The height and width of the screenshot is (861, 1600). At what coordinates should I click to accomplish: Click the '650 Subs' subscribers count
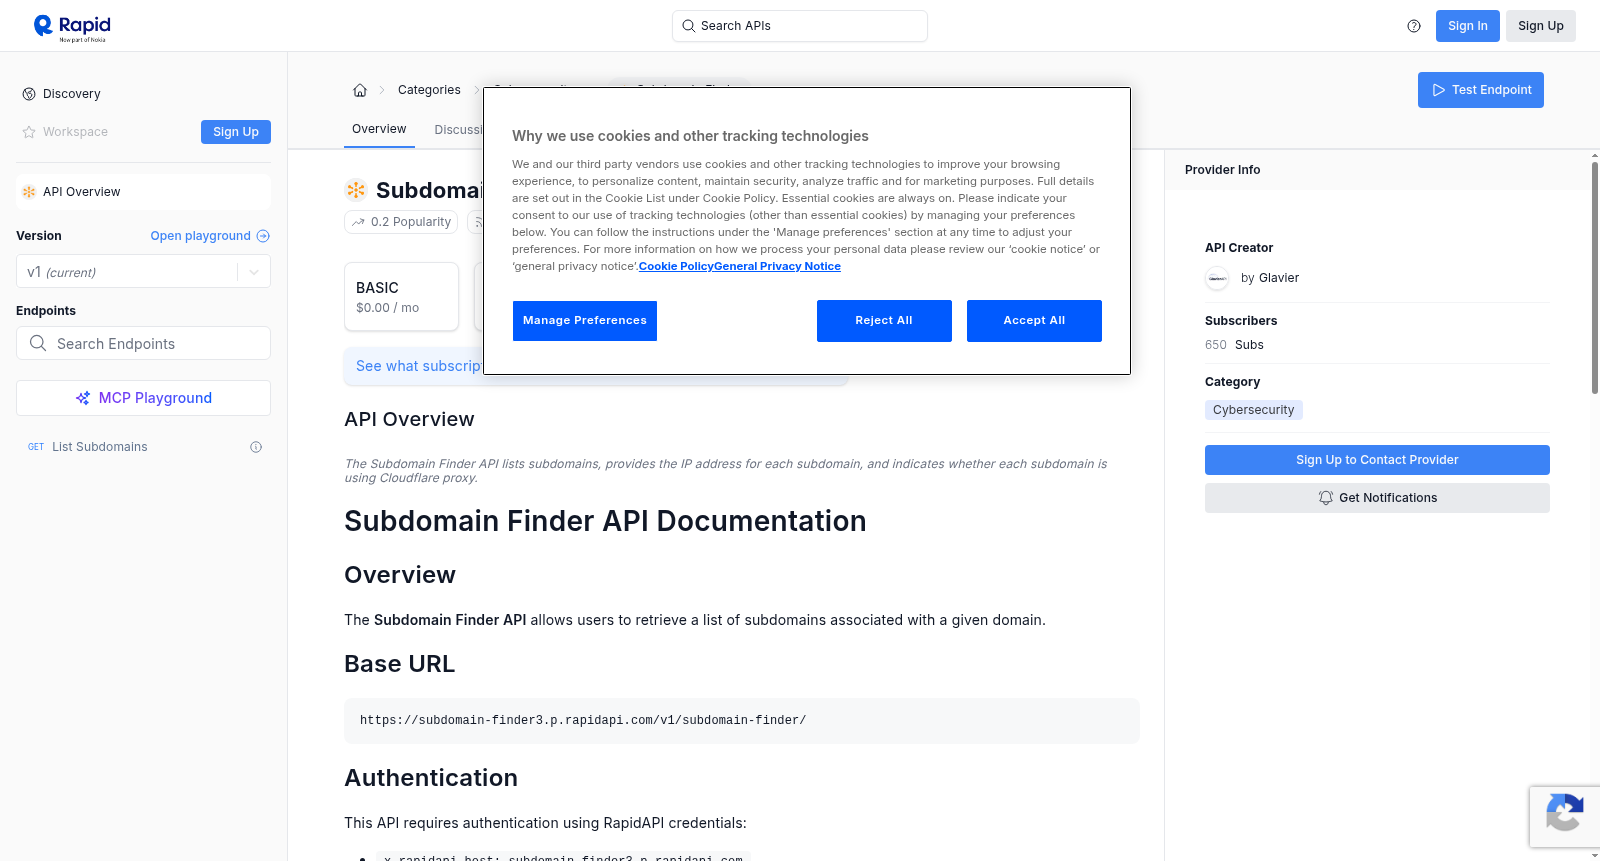click(x=1234, y=345)
